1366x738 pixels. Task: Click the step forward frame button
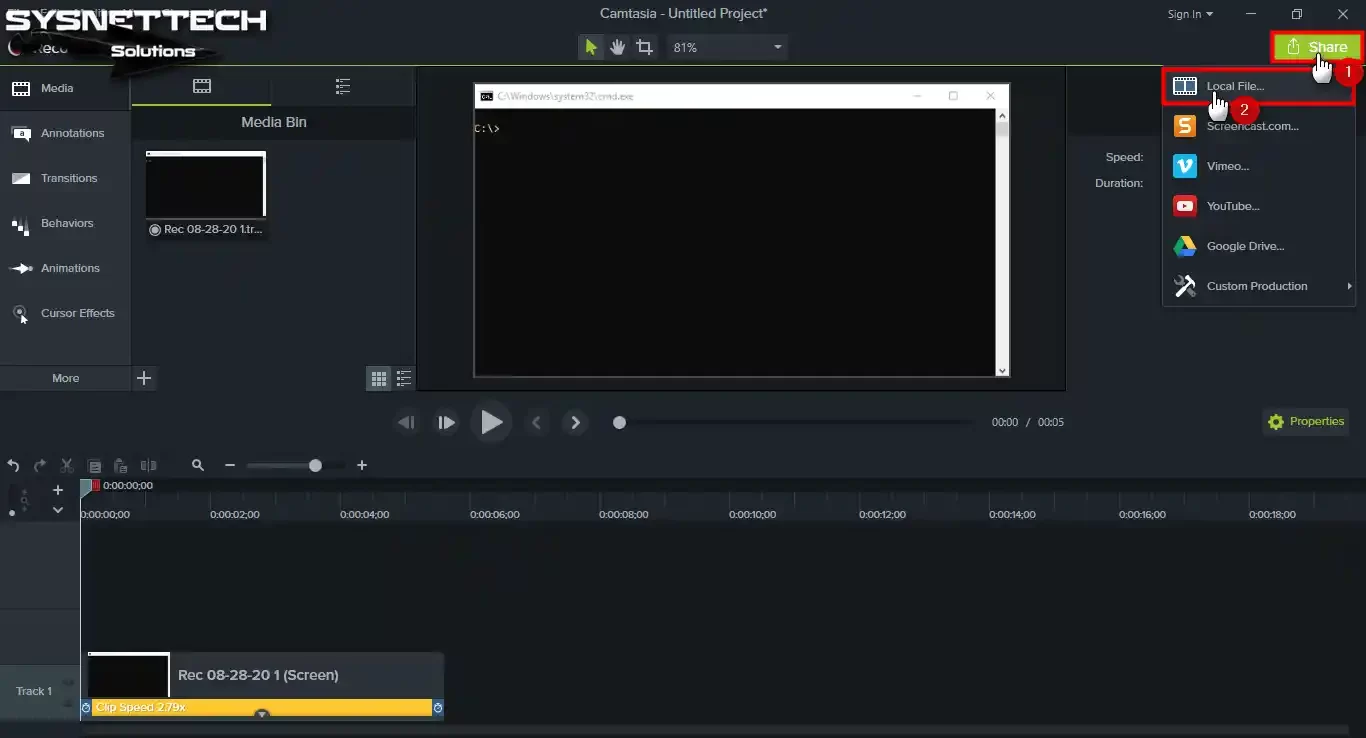446,423
